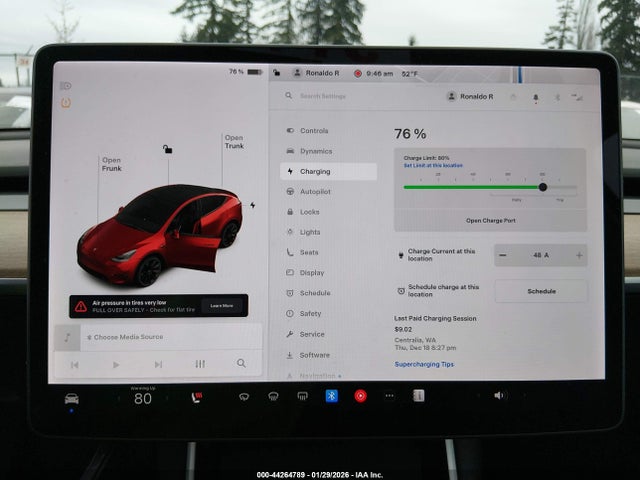Tap the notification bell icon
This screenshot has height=480, width=640.
[x=536, y=98]
